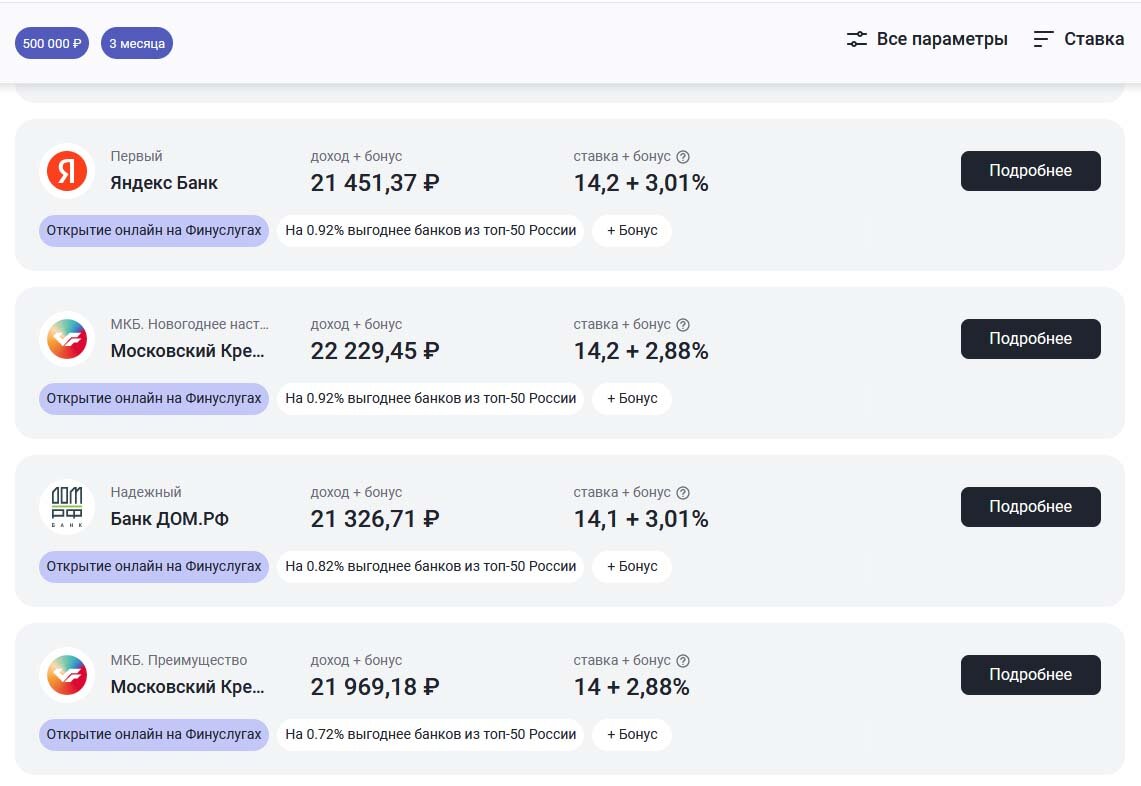Click the 14,2 + 2,88% rate value
The height and width of the screenshot is (786, 1141).
click(x=641, y=352)
